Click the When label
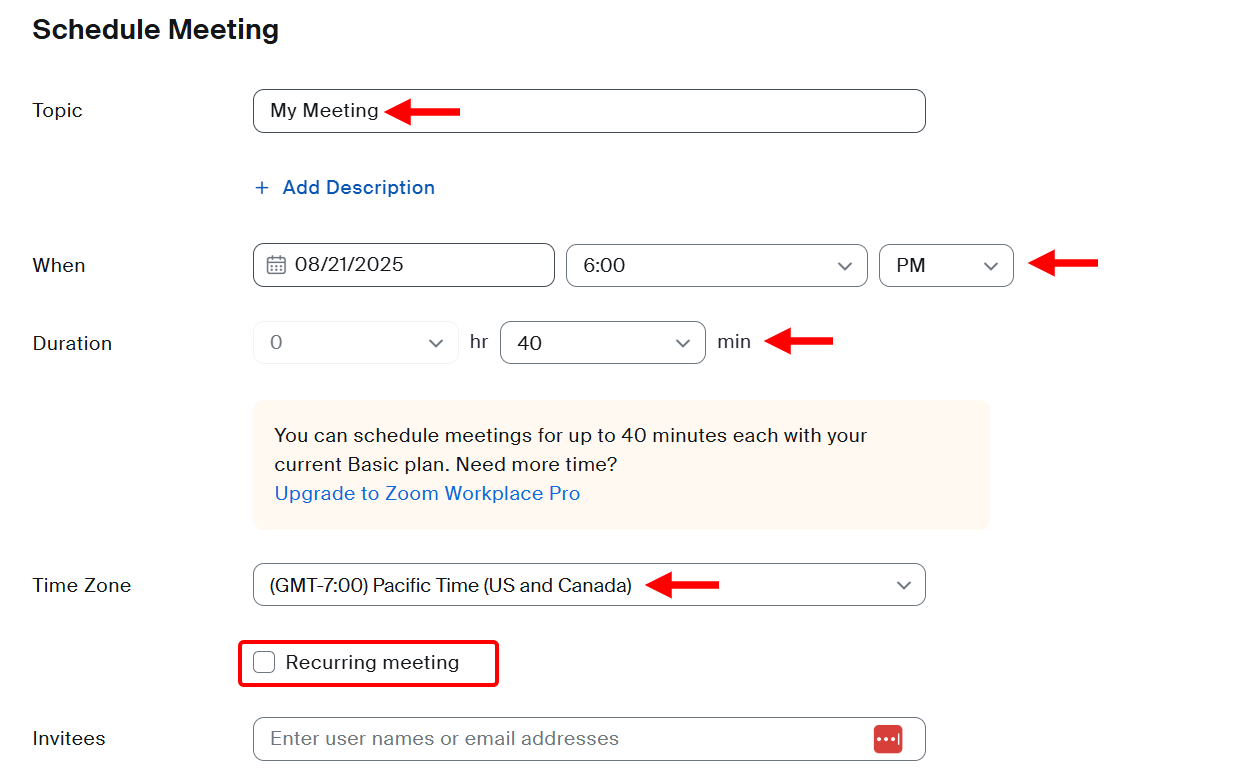This screenshot has width=1249, height=772. point(59,265)
